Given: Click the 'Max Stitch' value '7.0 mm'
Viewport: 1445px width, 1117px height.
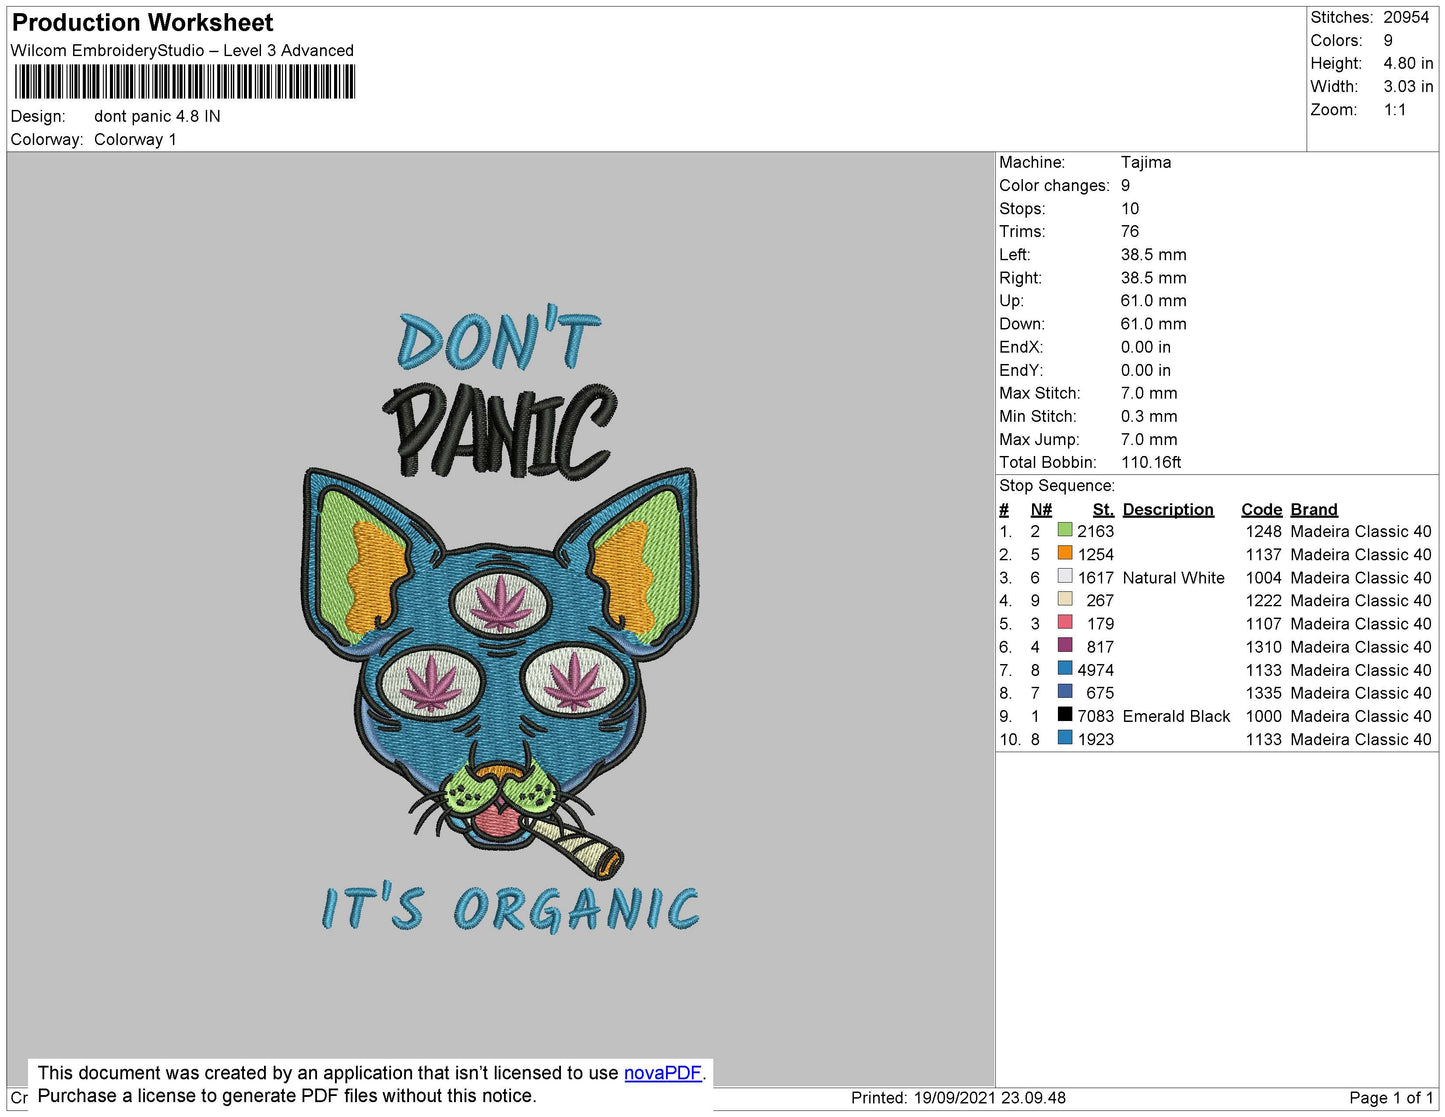Looking at the screenshot, I should [1149, 393].
